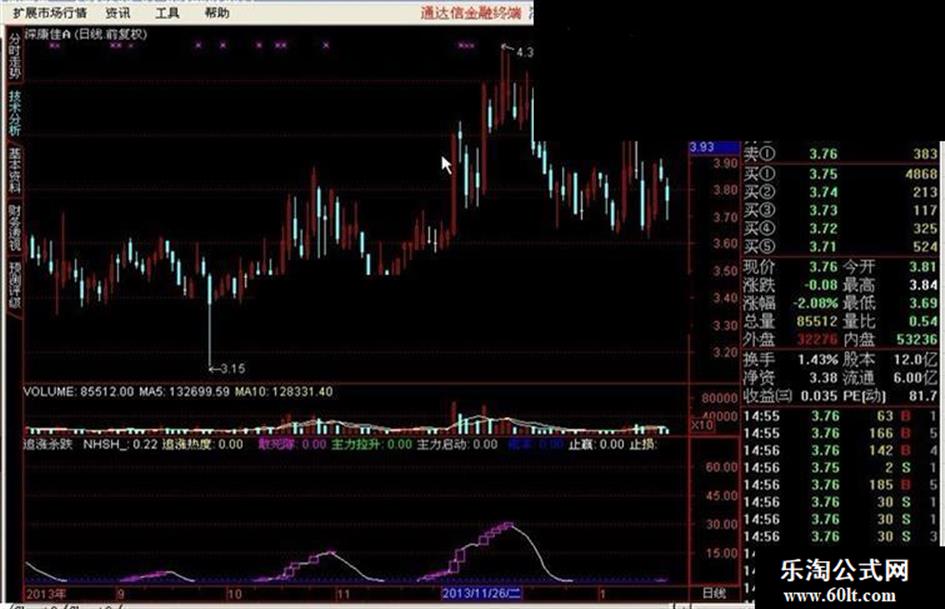
Task: Click the MA10: 128331.40 value
Action: 284,392
